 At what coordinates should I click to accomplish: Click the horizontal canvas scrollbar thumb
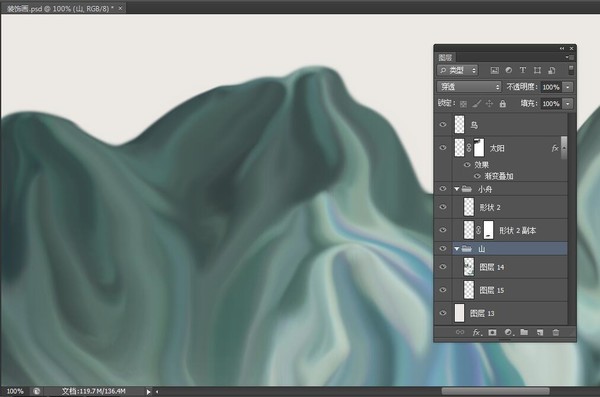[x=496, y=391]
